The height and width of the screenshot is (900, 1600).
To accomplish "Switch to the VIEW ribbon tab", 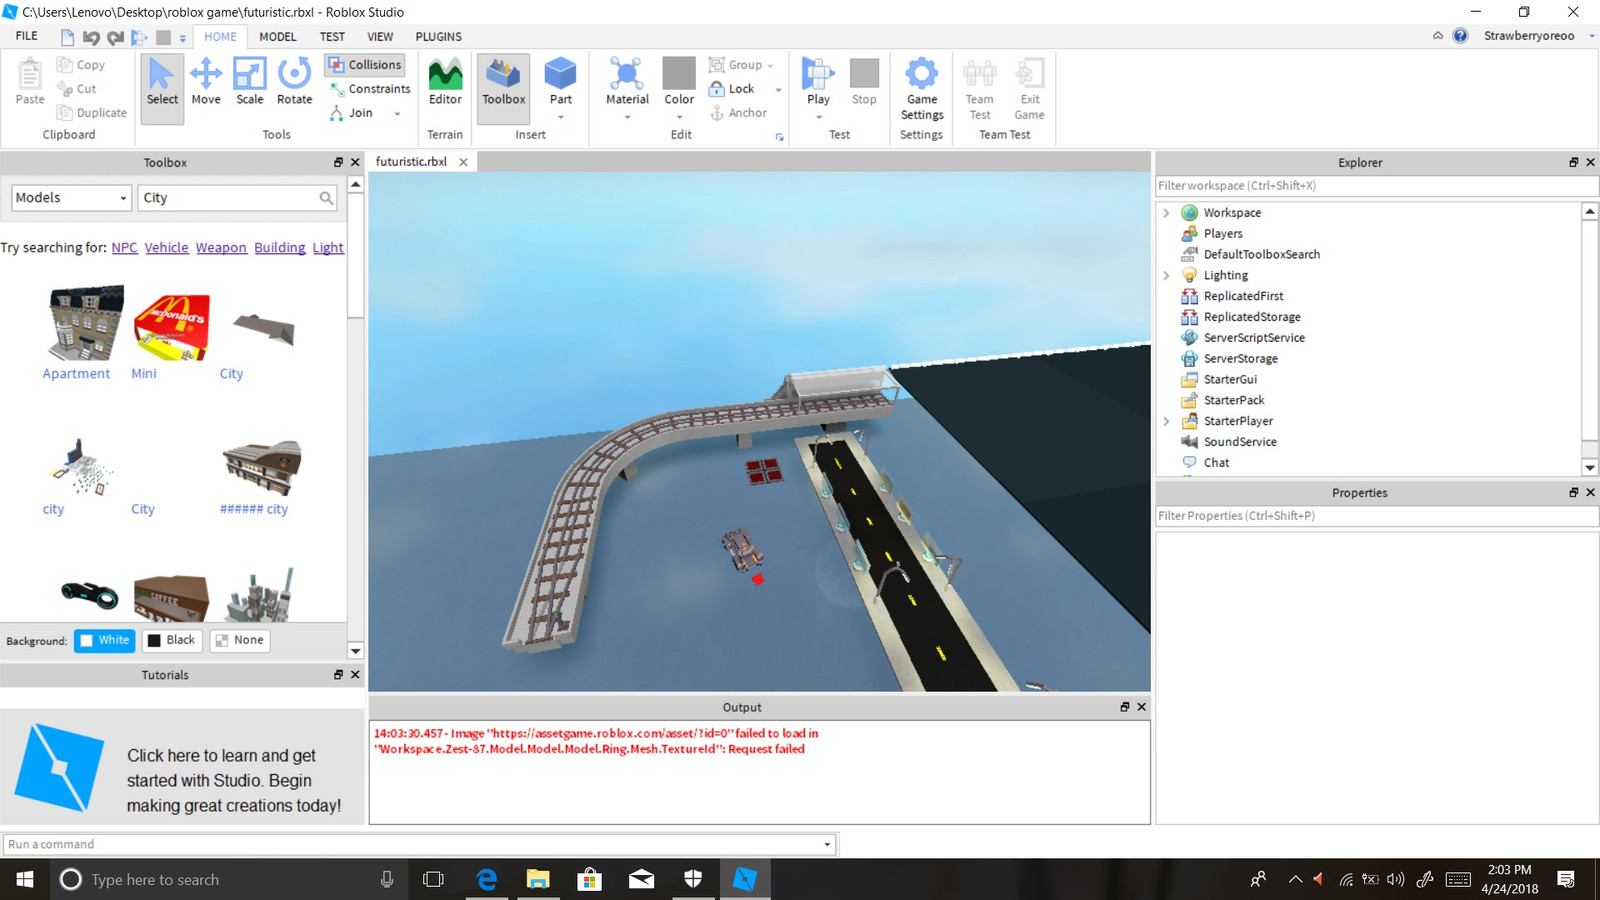I will [380, 37].
